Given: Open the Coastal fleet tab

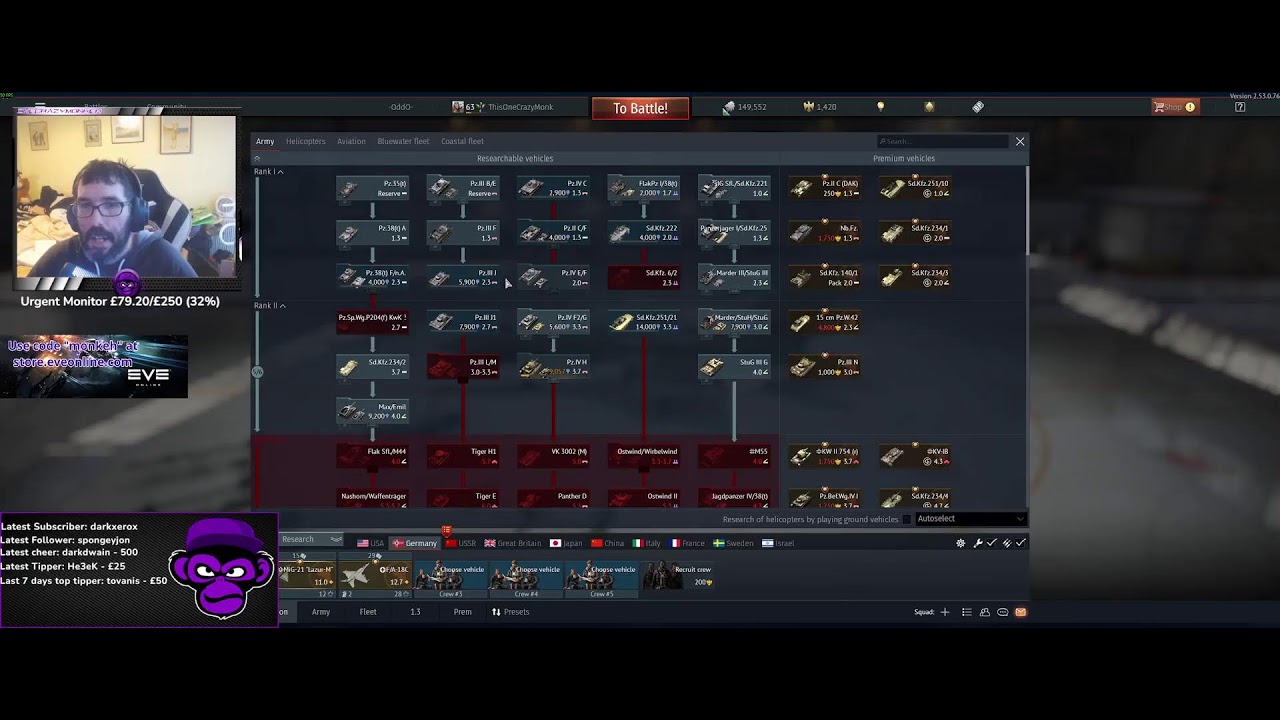Looking at the screenshot, I should (x=462, y=141).
